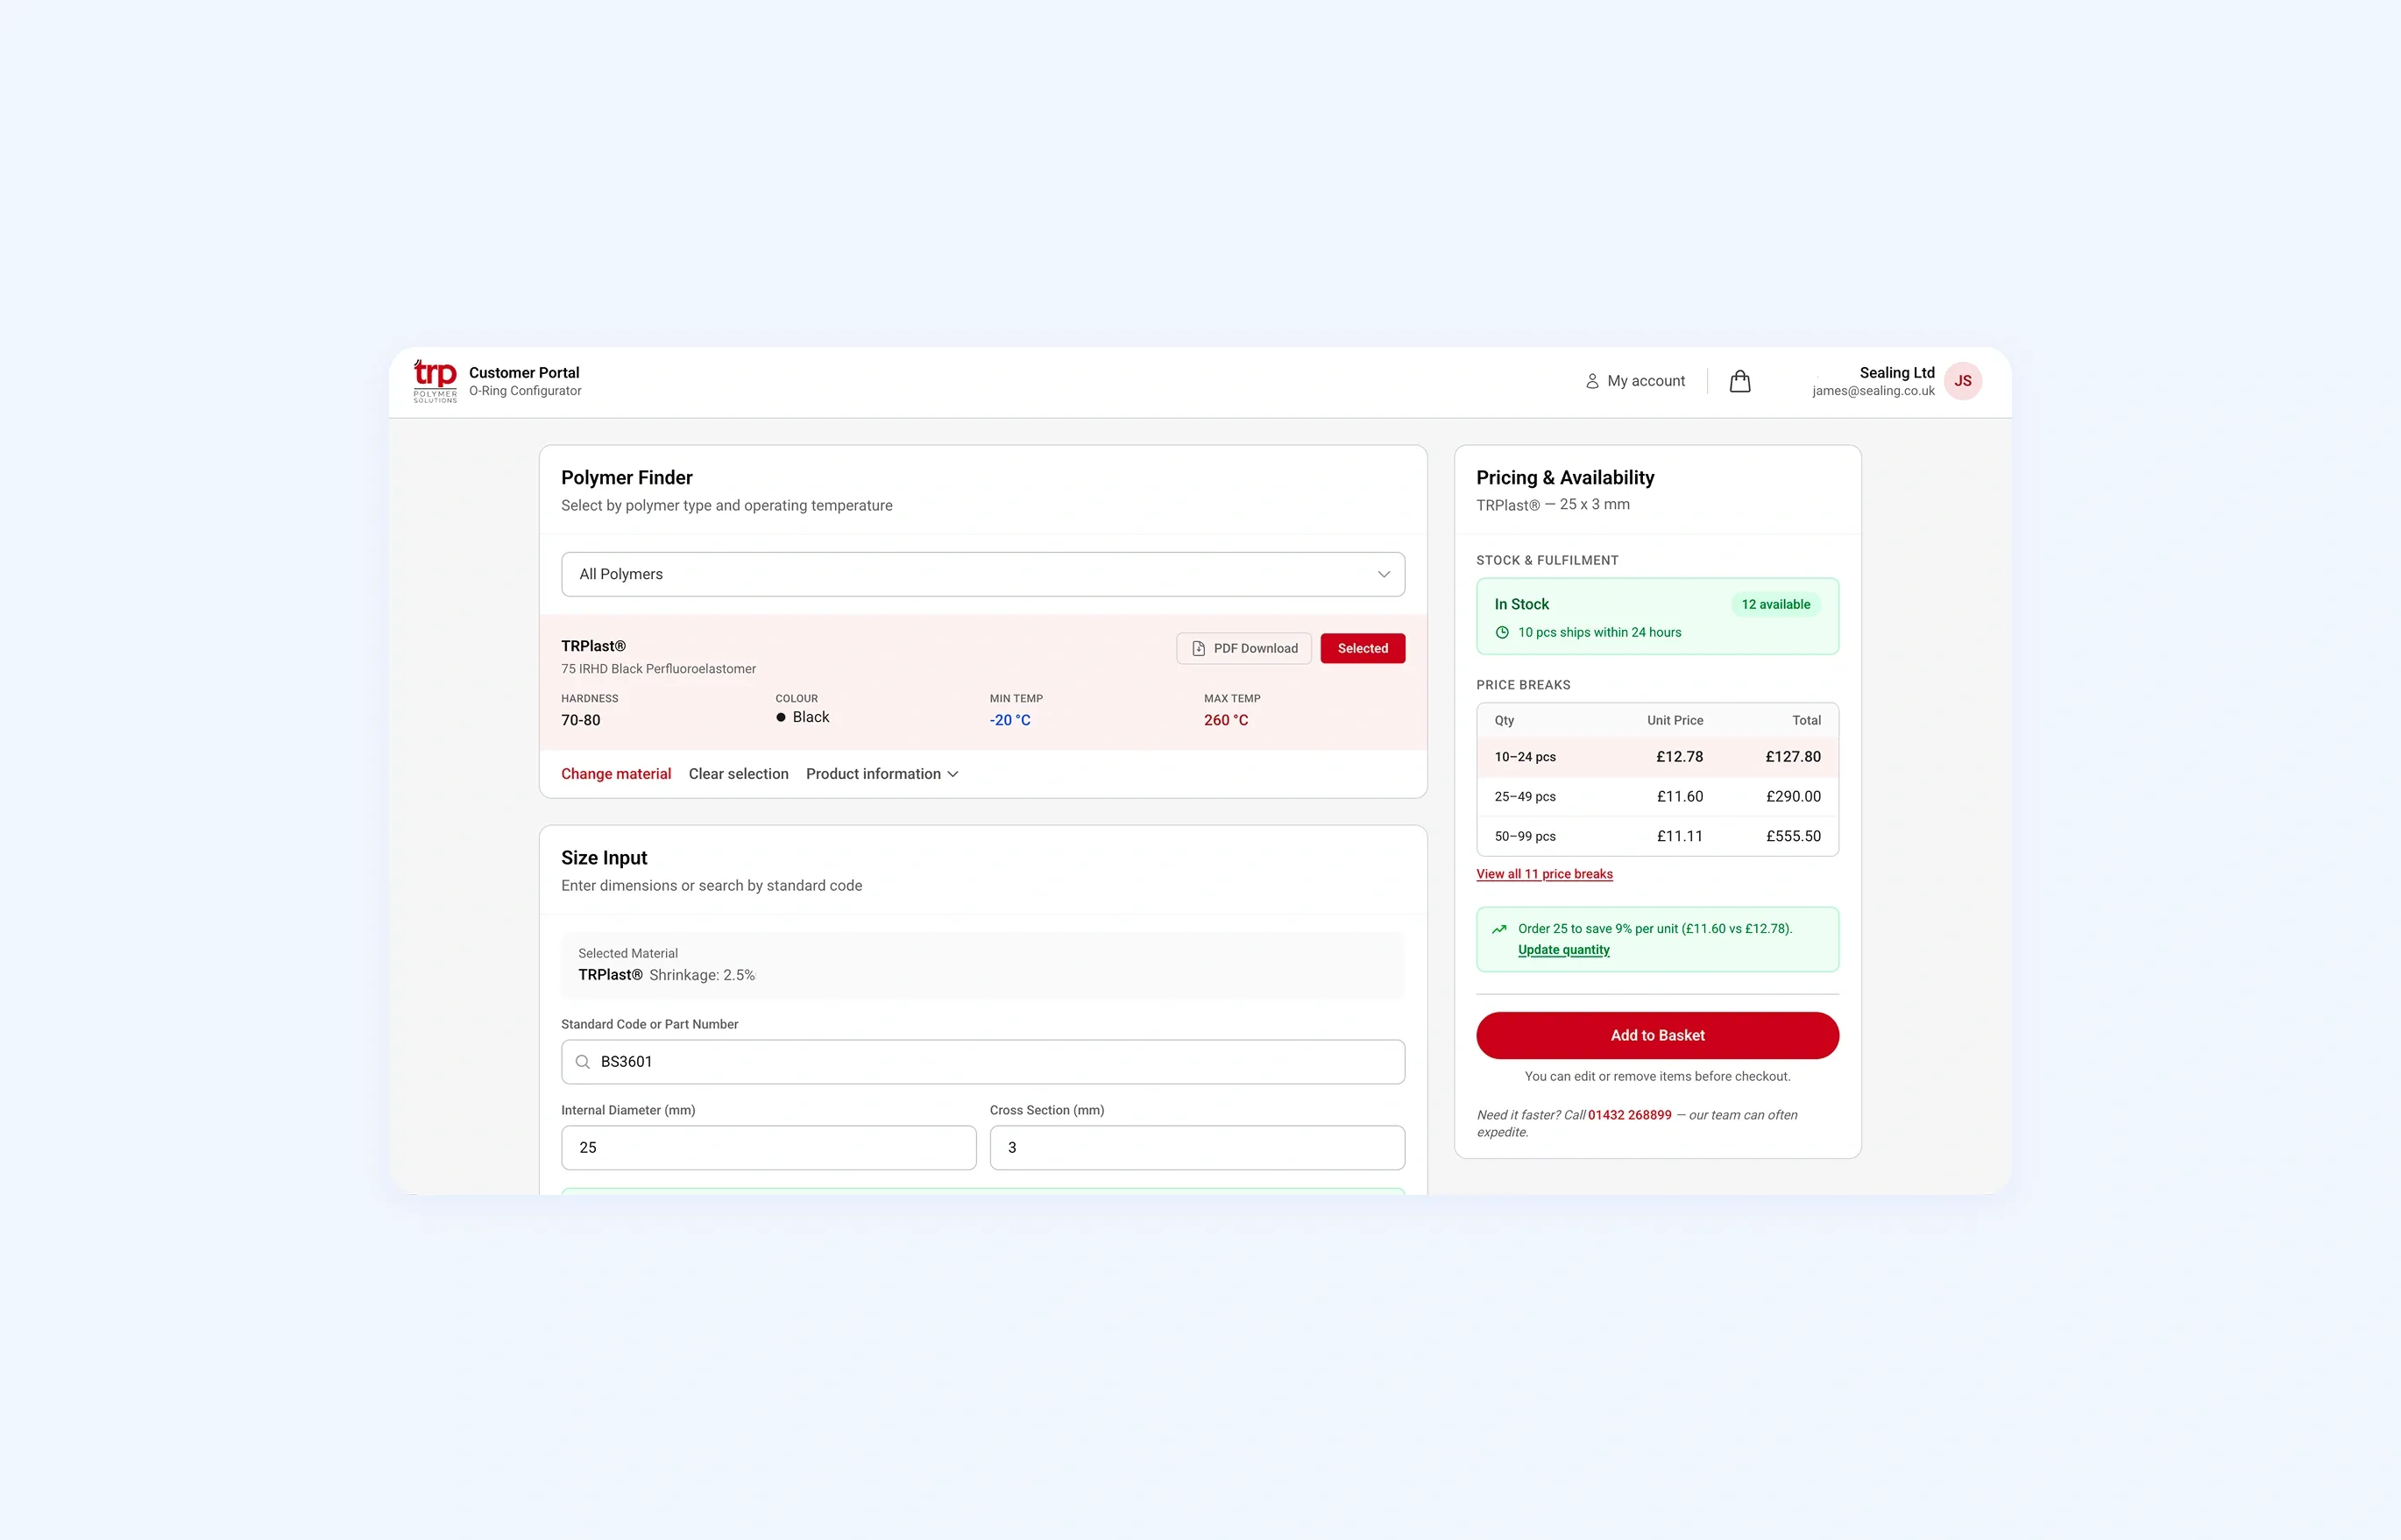Click O-Ring Configurator subtitle
Screen dimensions: 2401x1540
click(525, 391)
